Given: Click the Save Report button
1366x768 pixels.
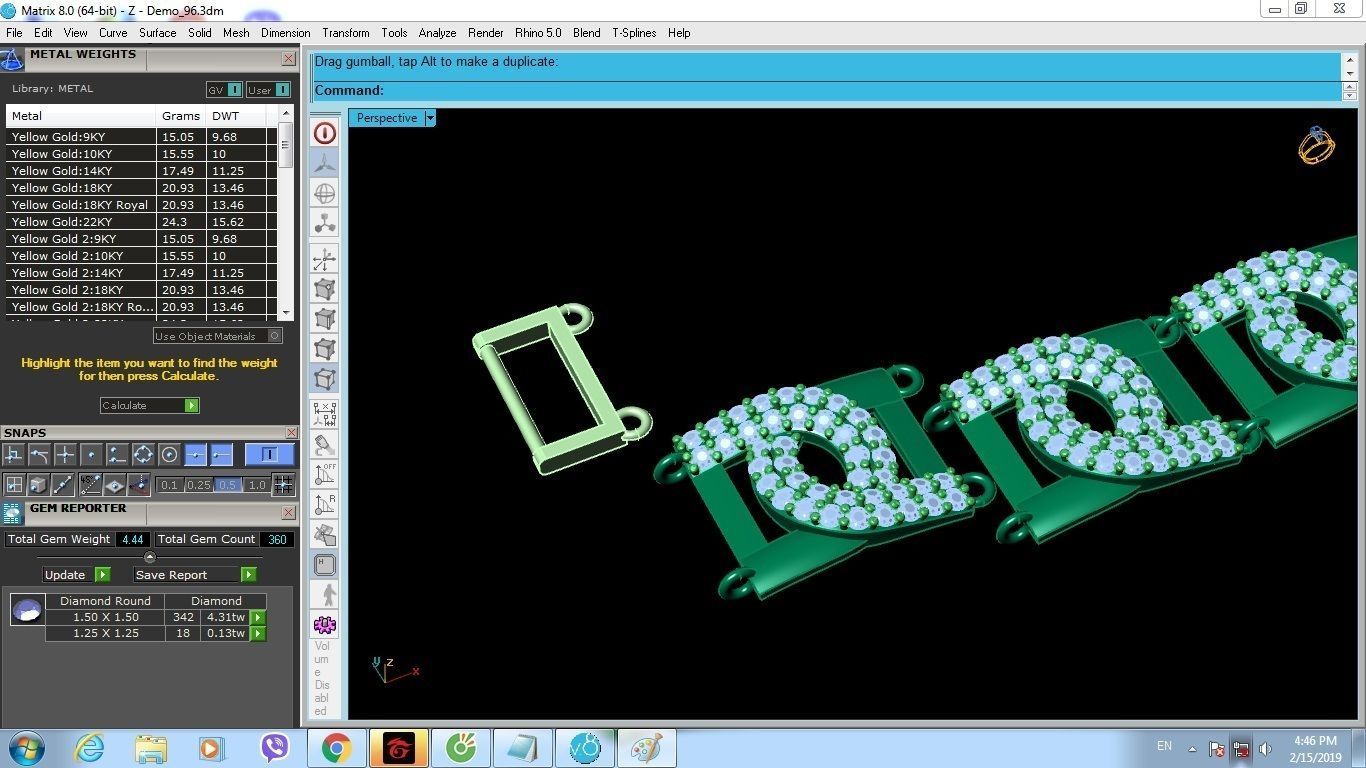Looking at the screenshot, I should click(x=195, y=575).
